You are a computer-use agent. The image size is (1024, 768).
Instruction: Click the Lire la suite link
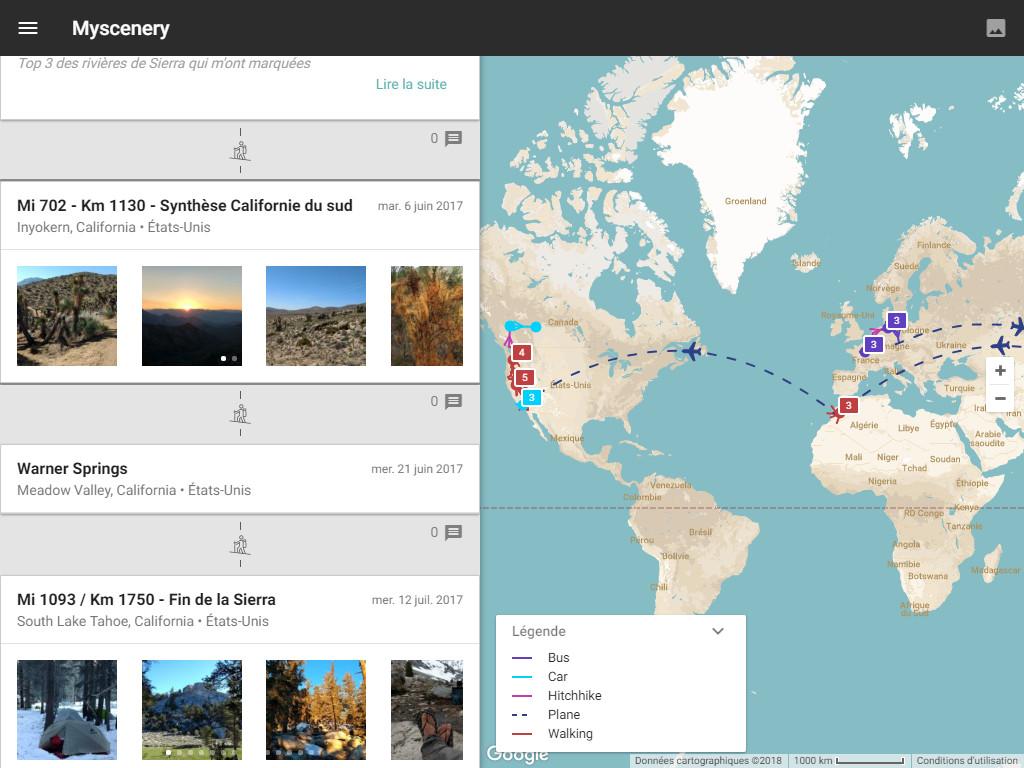pos(411,84)
